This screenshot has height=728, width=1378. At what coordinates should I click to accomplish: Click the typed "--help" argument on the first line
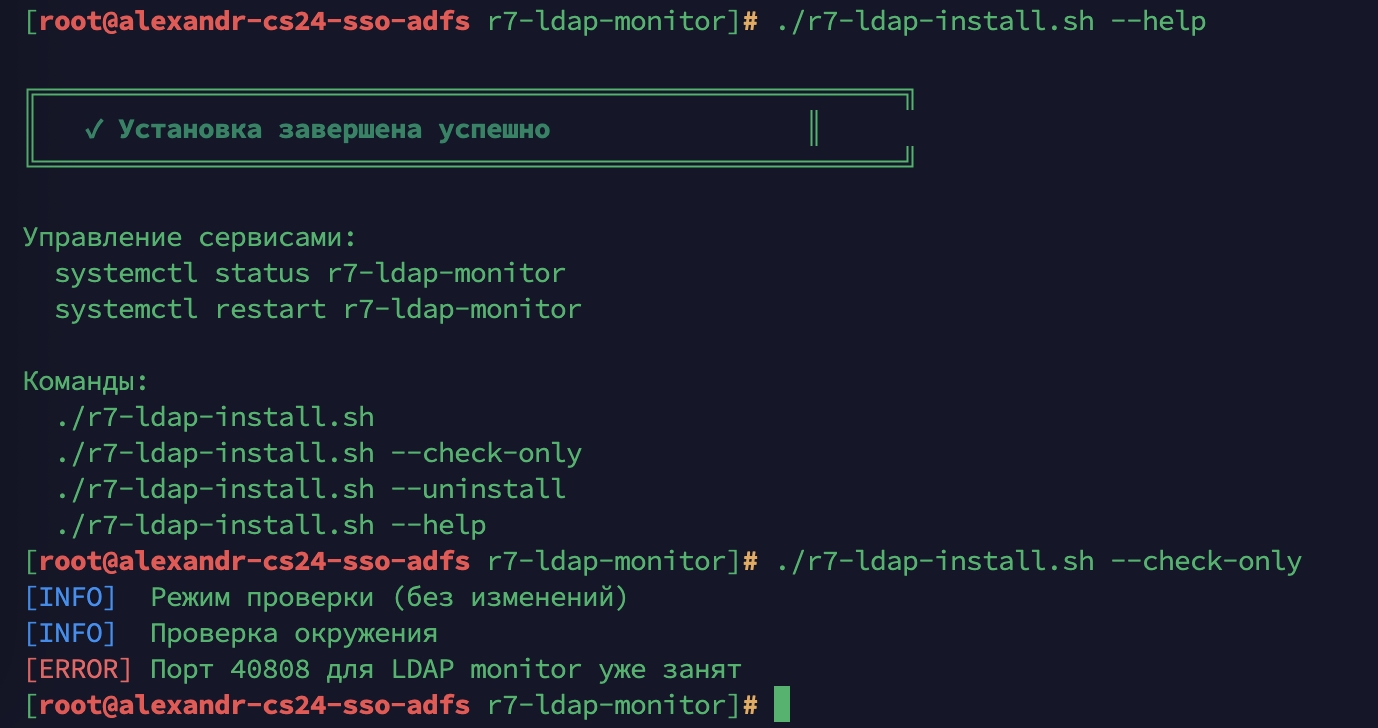click(1158, 21)
